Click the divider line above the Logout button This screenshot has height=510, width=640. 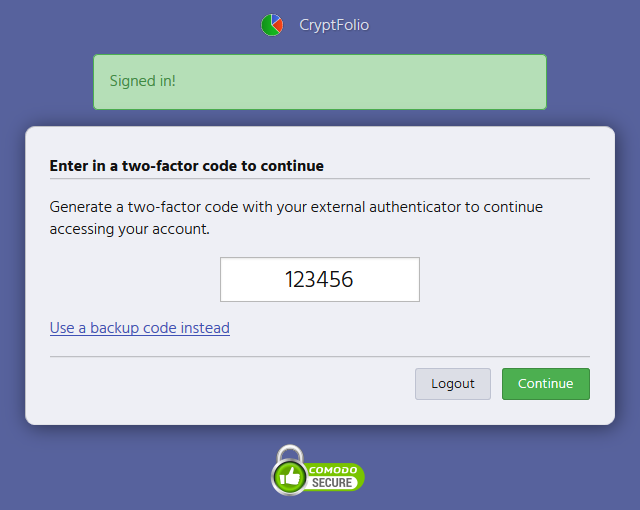(x=320, y=356)
